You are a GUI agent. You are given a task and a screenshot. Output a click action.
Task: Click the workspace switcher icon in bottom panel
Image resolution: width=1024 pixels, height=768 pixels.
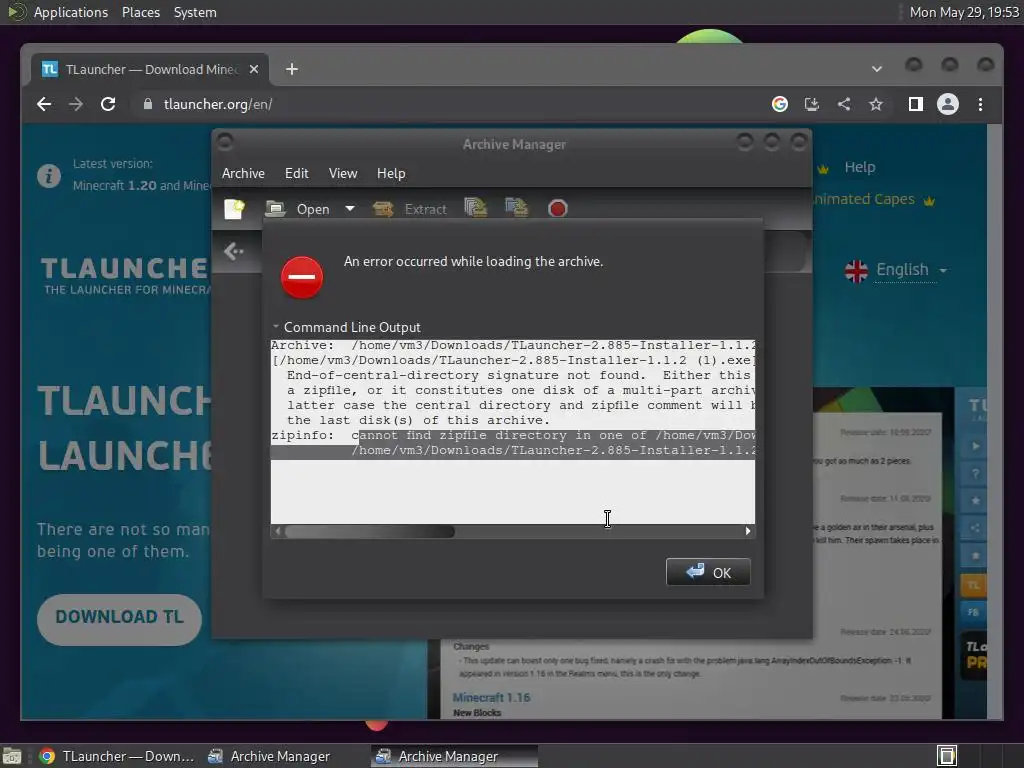click(947, 756)
